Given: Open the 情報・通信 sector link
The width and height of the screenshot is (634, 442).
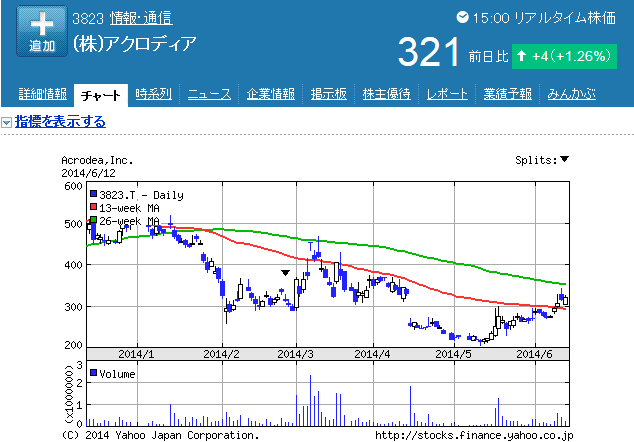Looking at the screenshot, I should 141,18.
